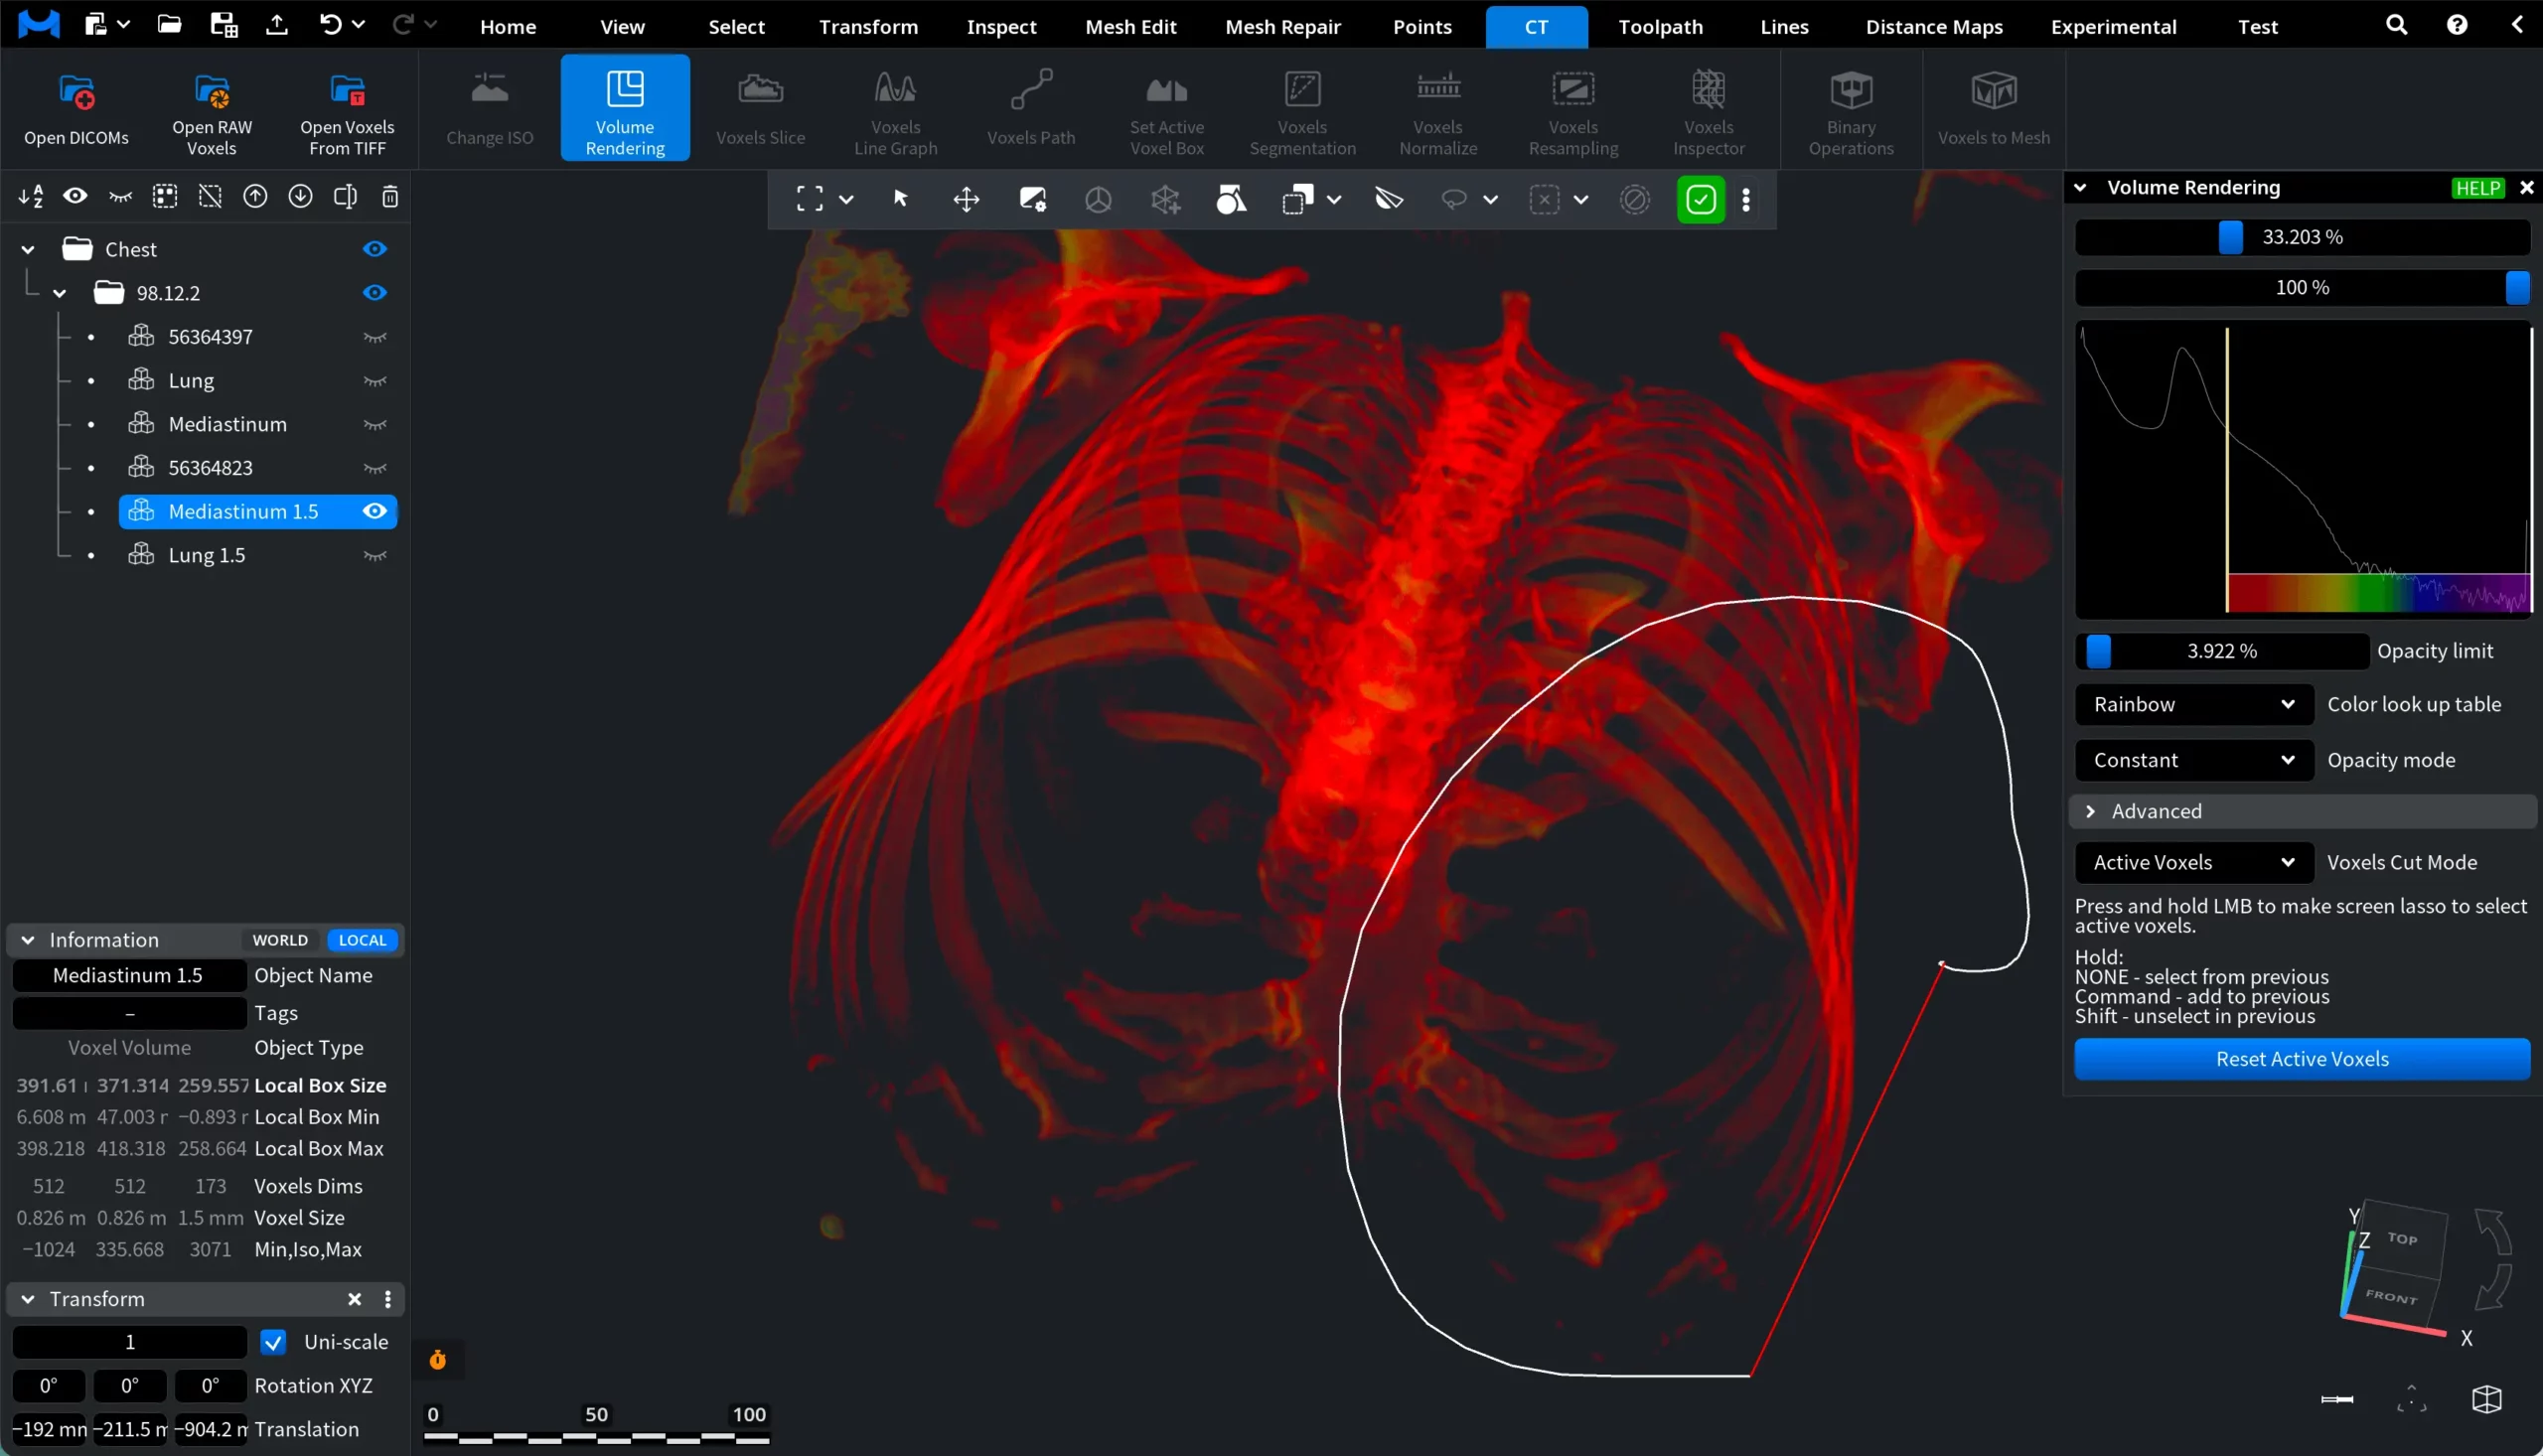2543x1456 pixels.
Task: Click the undo arrow icon
Action: [x=330, y=25]
